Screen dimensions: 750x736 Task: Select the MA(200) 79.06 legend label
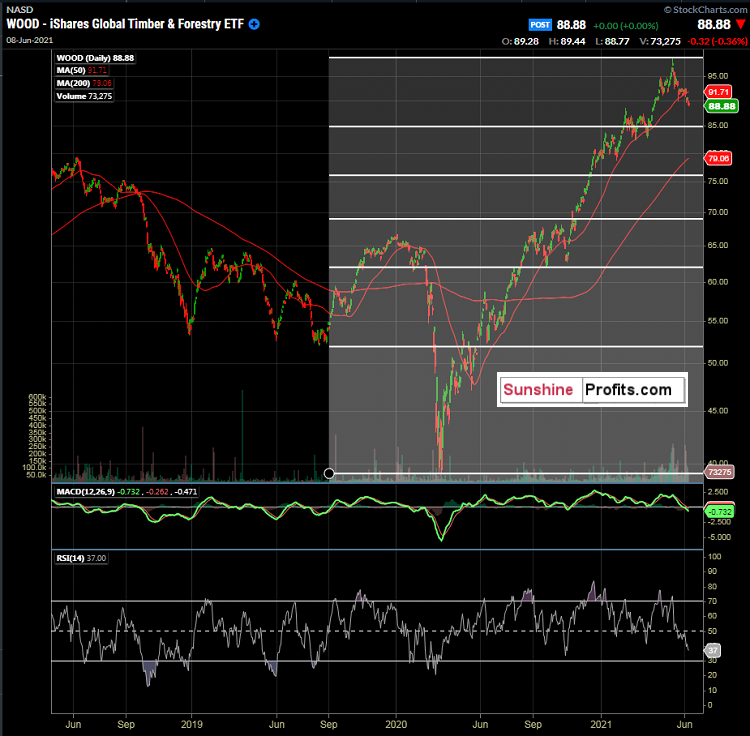(84, 83)
